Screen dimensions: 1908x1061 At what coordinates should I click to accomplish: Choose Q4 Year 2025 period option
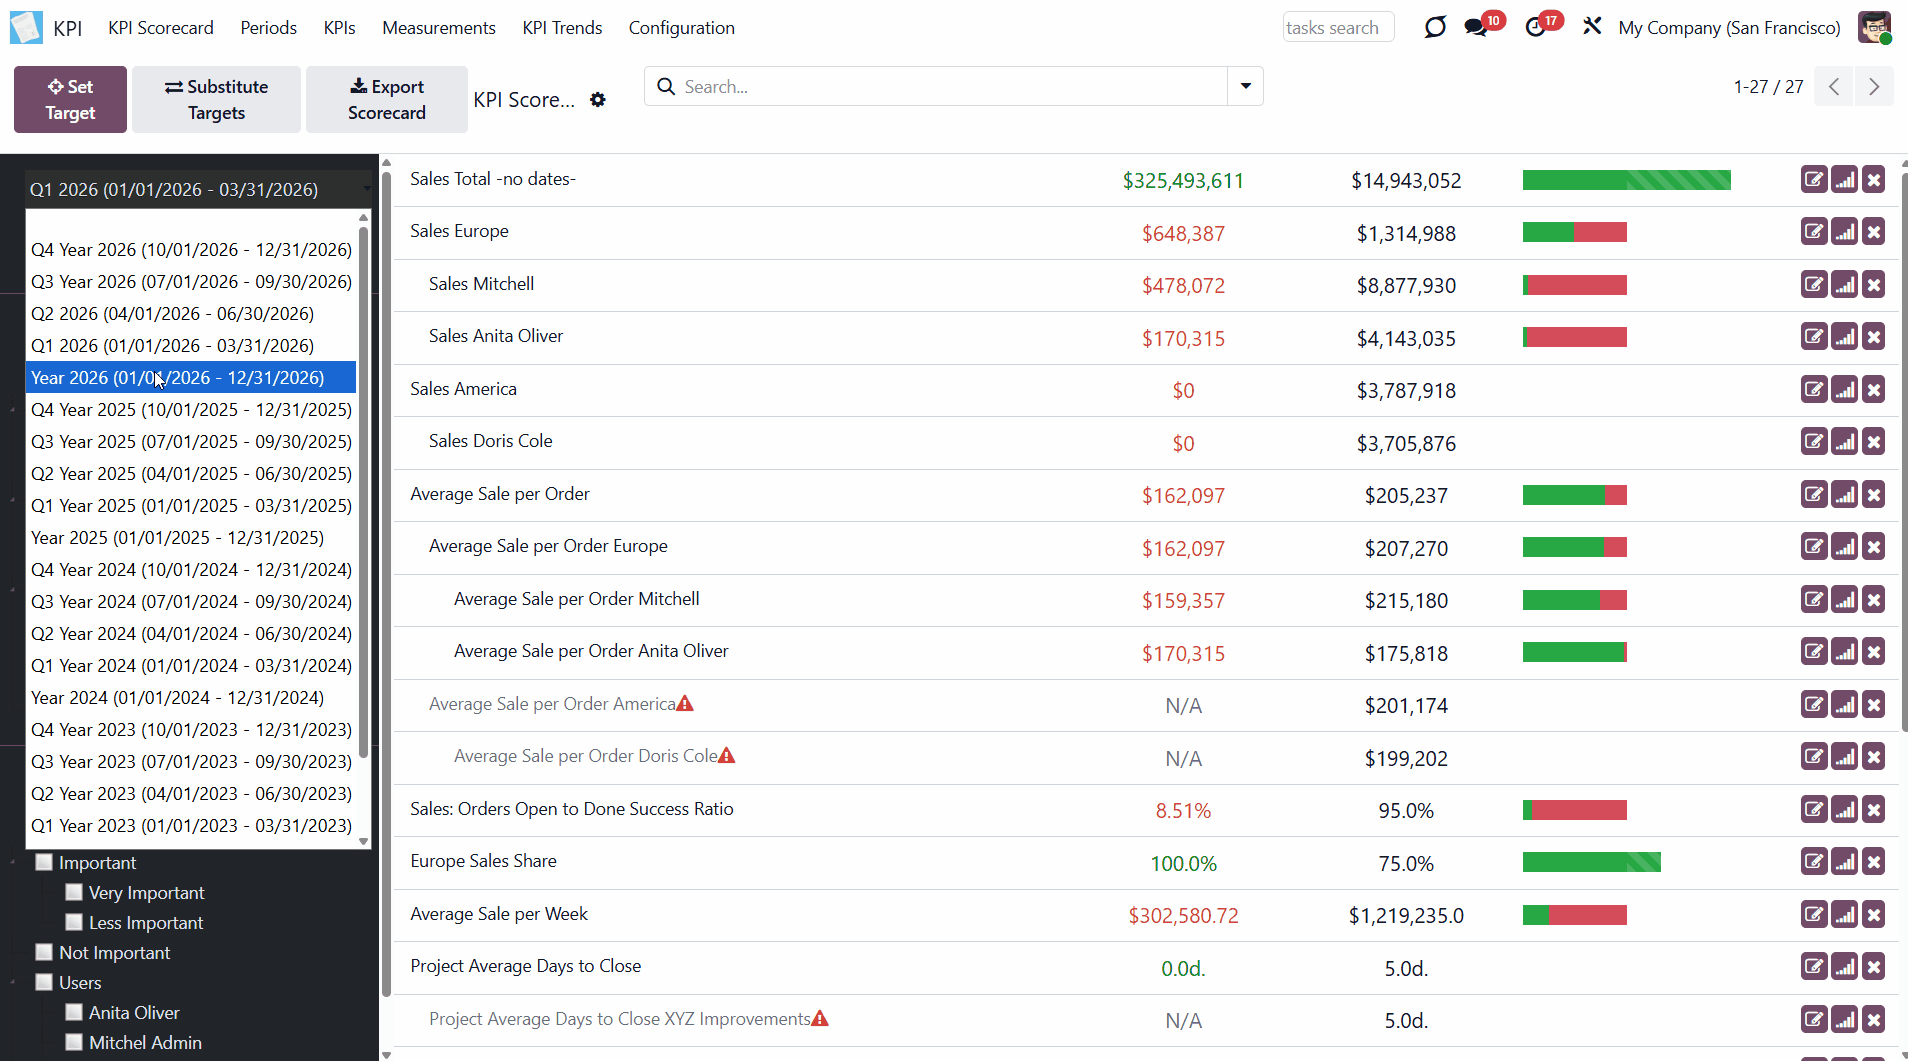pyautogui.click(x=190, y=409)
